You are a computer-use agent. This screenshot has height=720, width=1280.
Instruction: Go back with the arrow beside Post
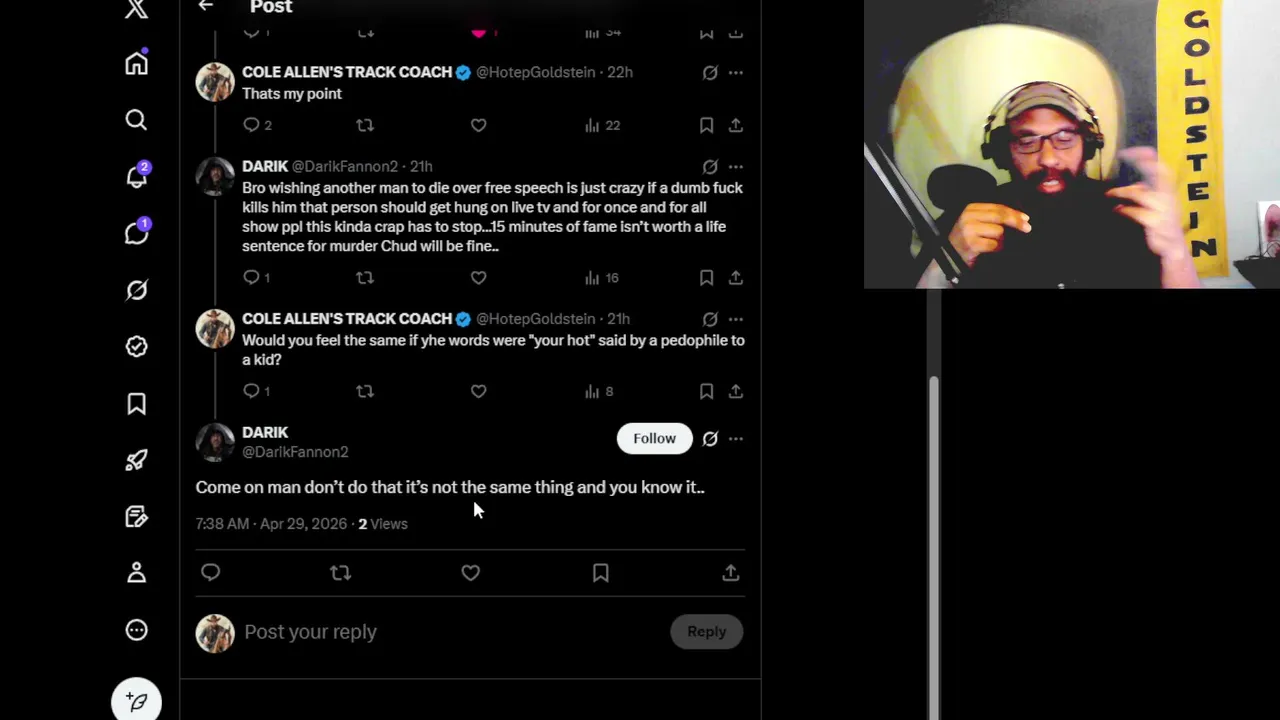coord(206,6)
